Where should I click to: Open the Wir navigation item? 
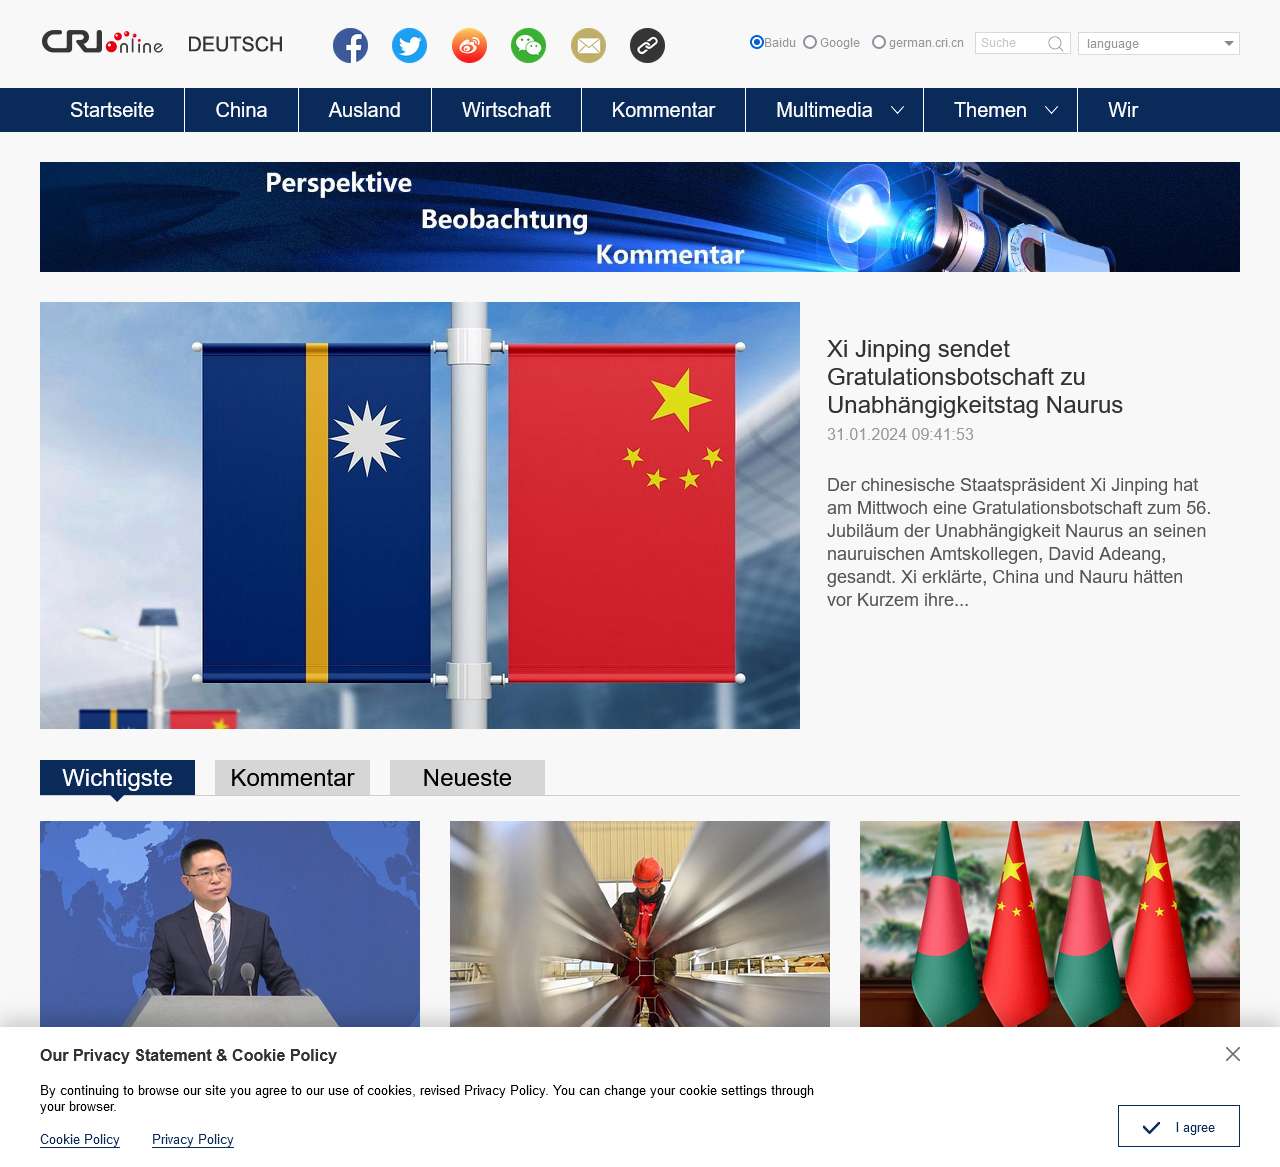click(1123, 110)
